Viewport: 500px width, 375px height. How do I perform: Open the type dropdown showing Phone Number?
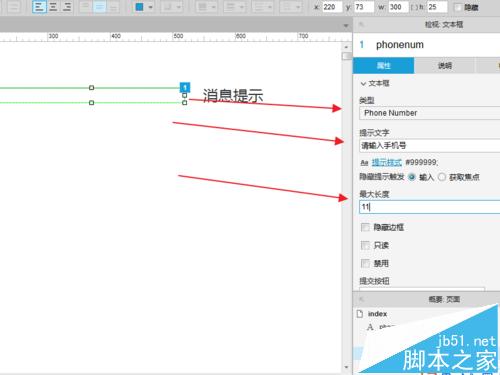click(430, 113)
